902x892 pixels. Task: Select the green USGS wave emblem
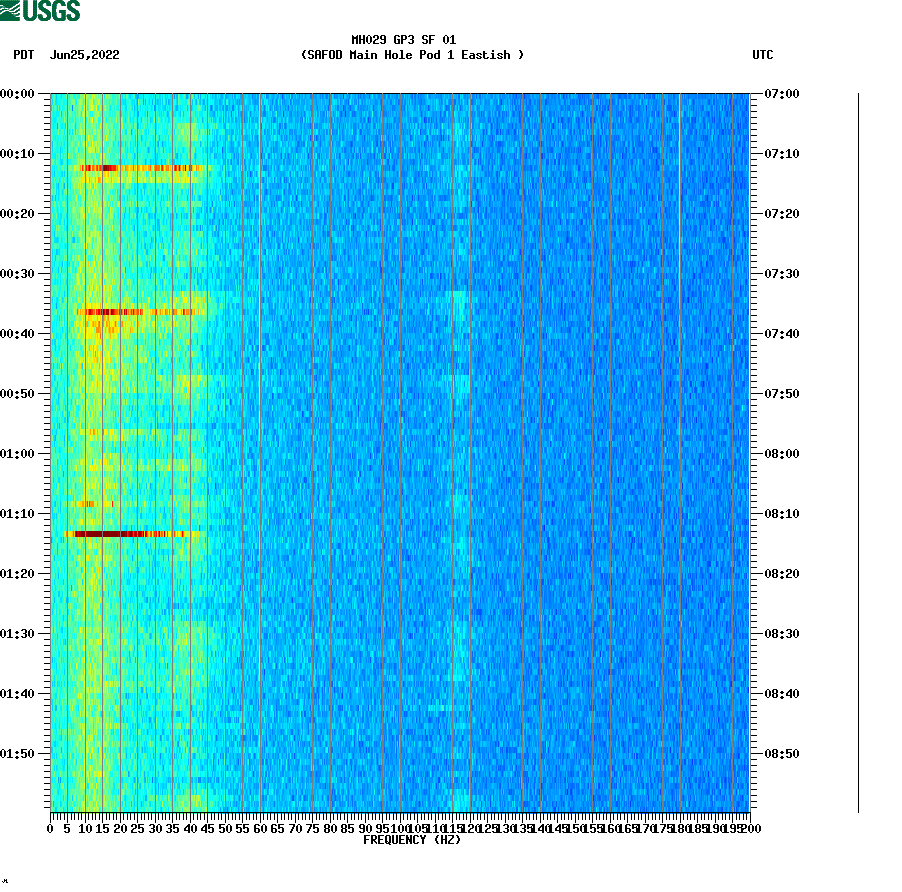coord(11,11)
